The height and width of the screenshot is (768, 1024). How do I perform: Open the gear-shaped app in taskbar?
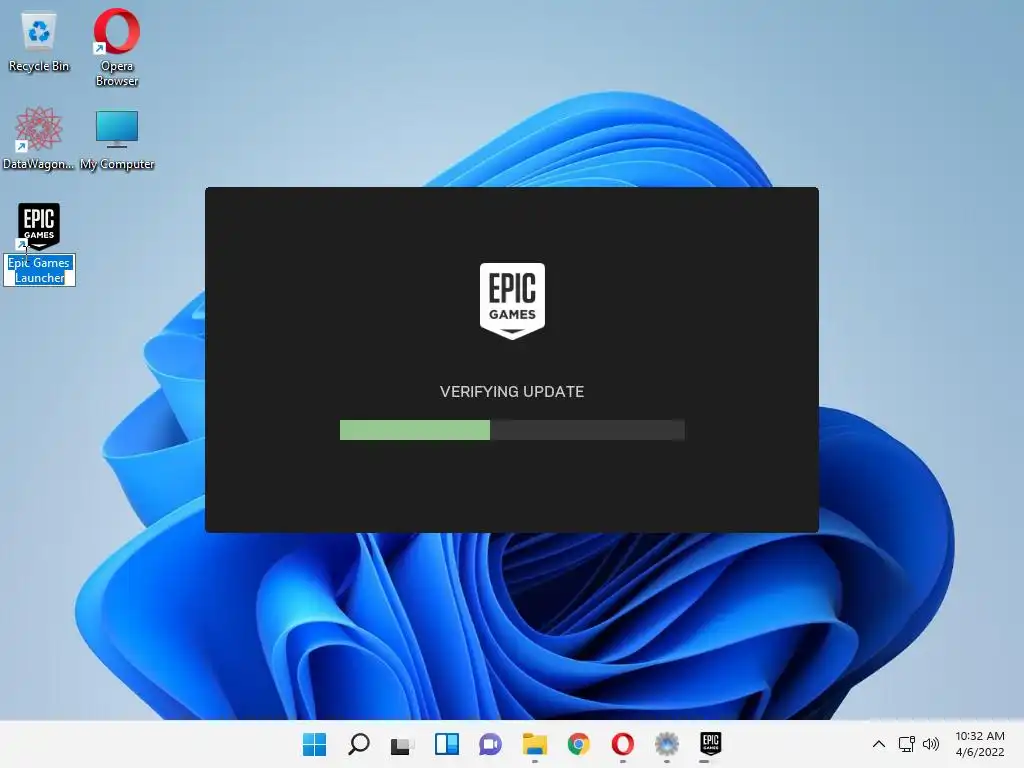667,744
